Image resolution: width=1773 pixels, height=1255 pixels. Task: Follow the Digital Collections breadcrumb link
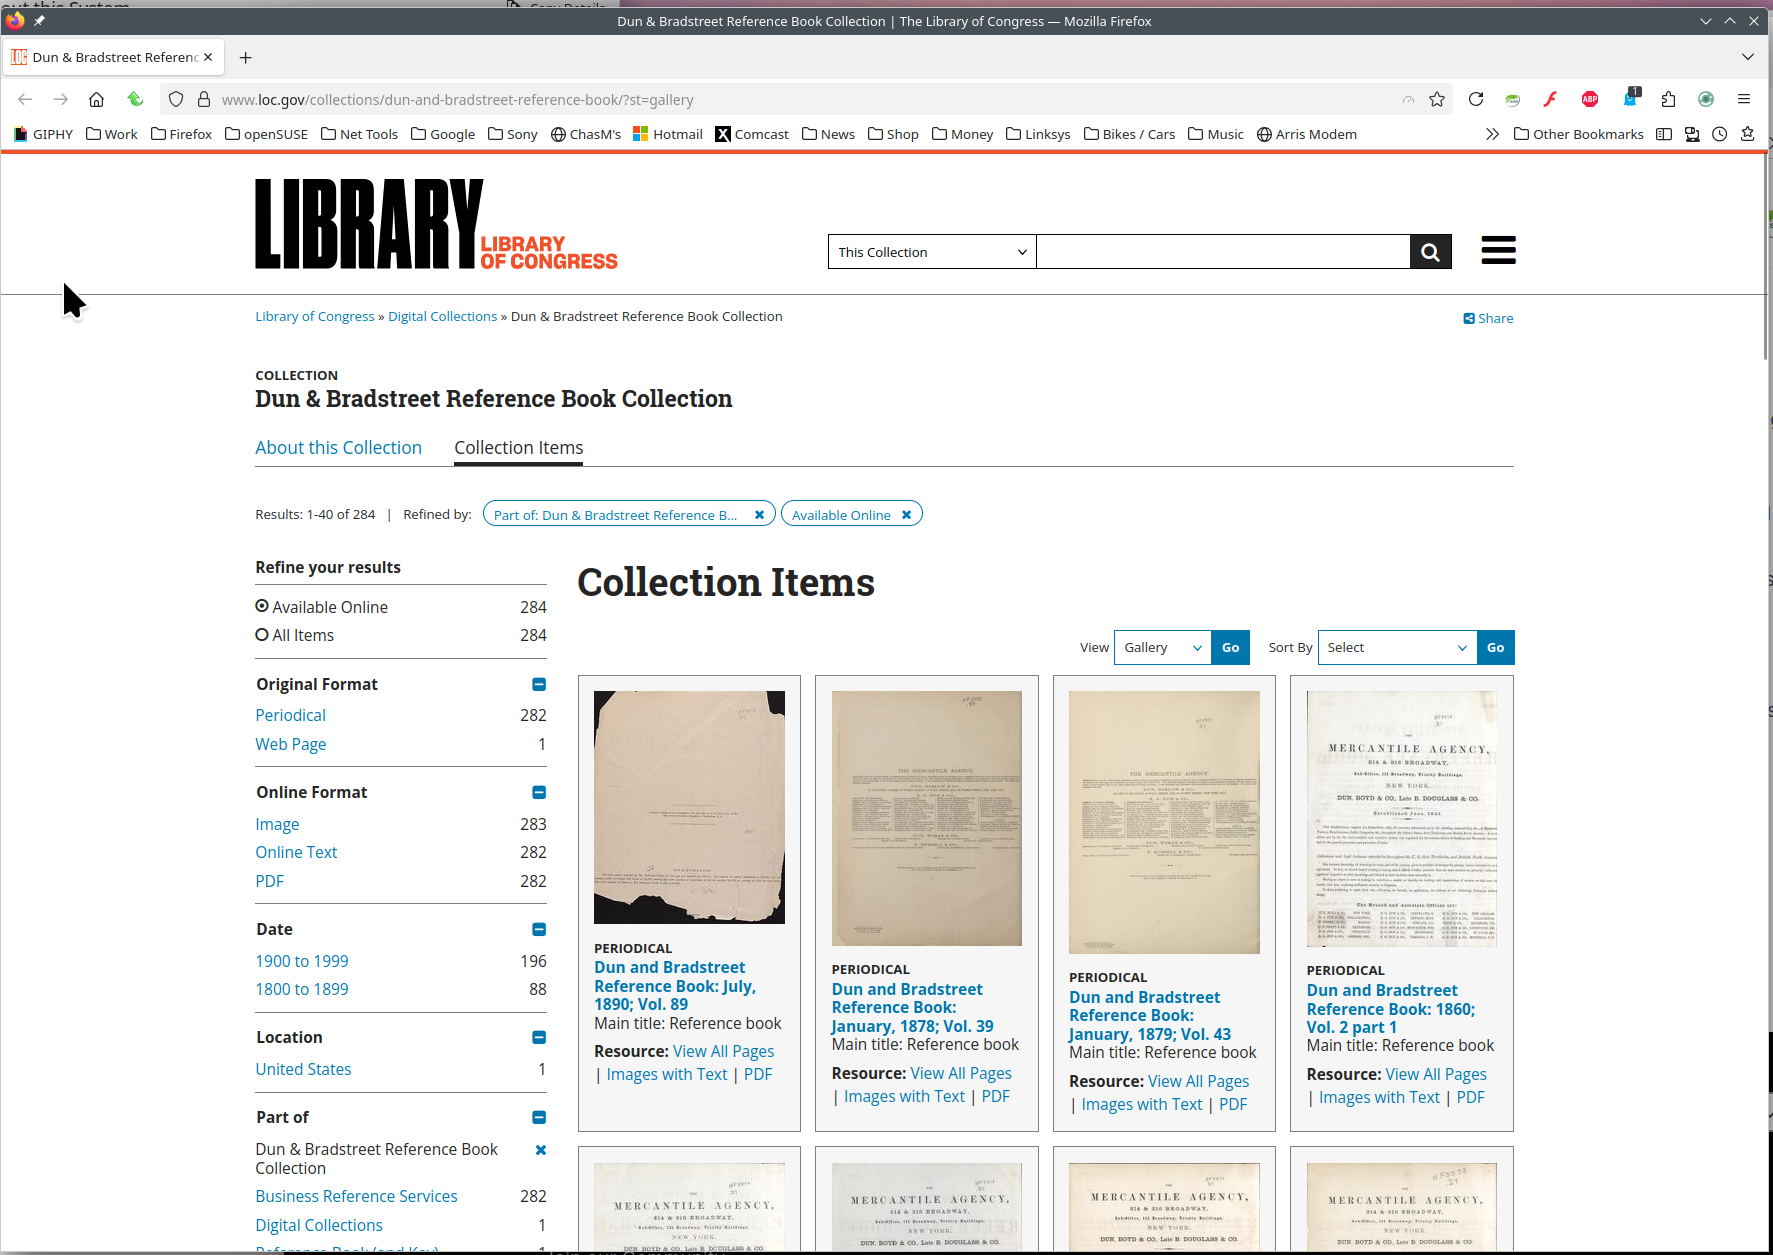442,316
